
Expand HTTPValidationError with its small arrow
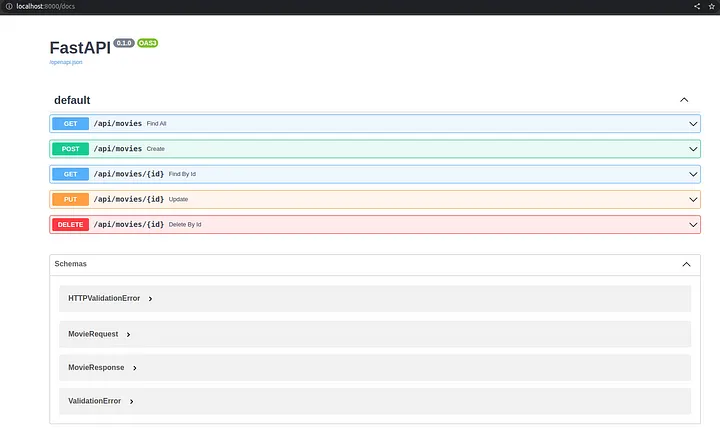tap(150, 299)
